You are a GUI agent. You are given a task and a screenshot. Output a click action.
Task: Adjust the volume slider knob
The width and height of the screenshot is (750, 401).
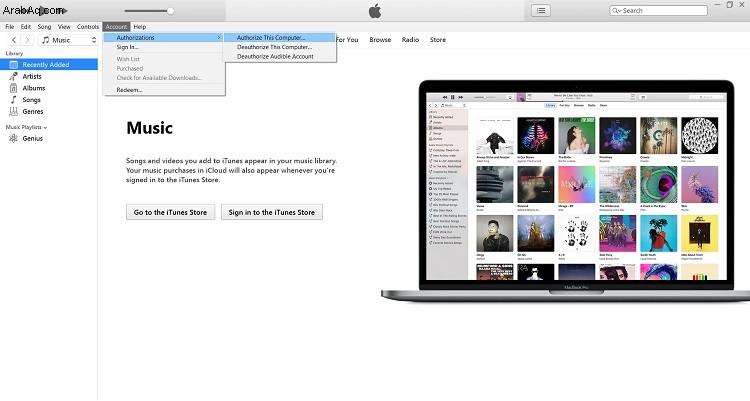click(x=170, y=11)
